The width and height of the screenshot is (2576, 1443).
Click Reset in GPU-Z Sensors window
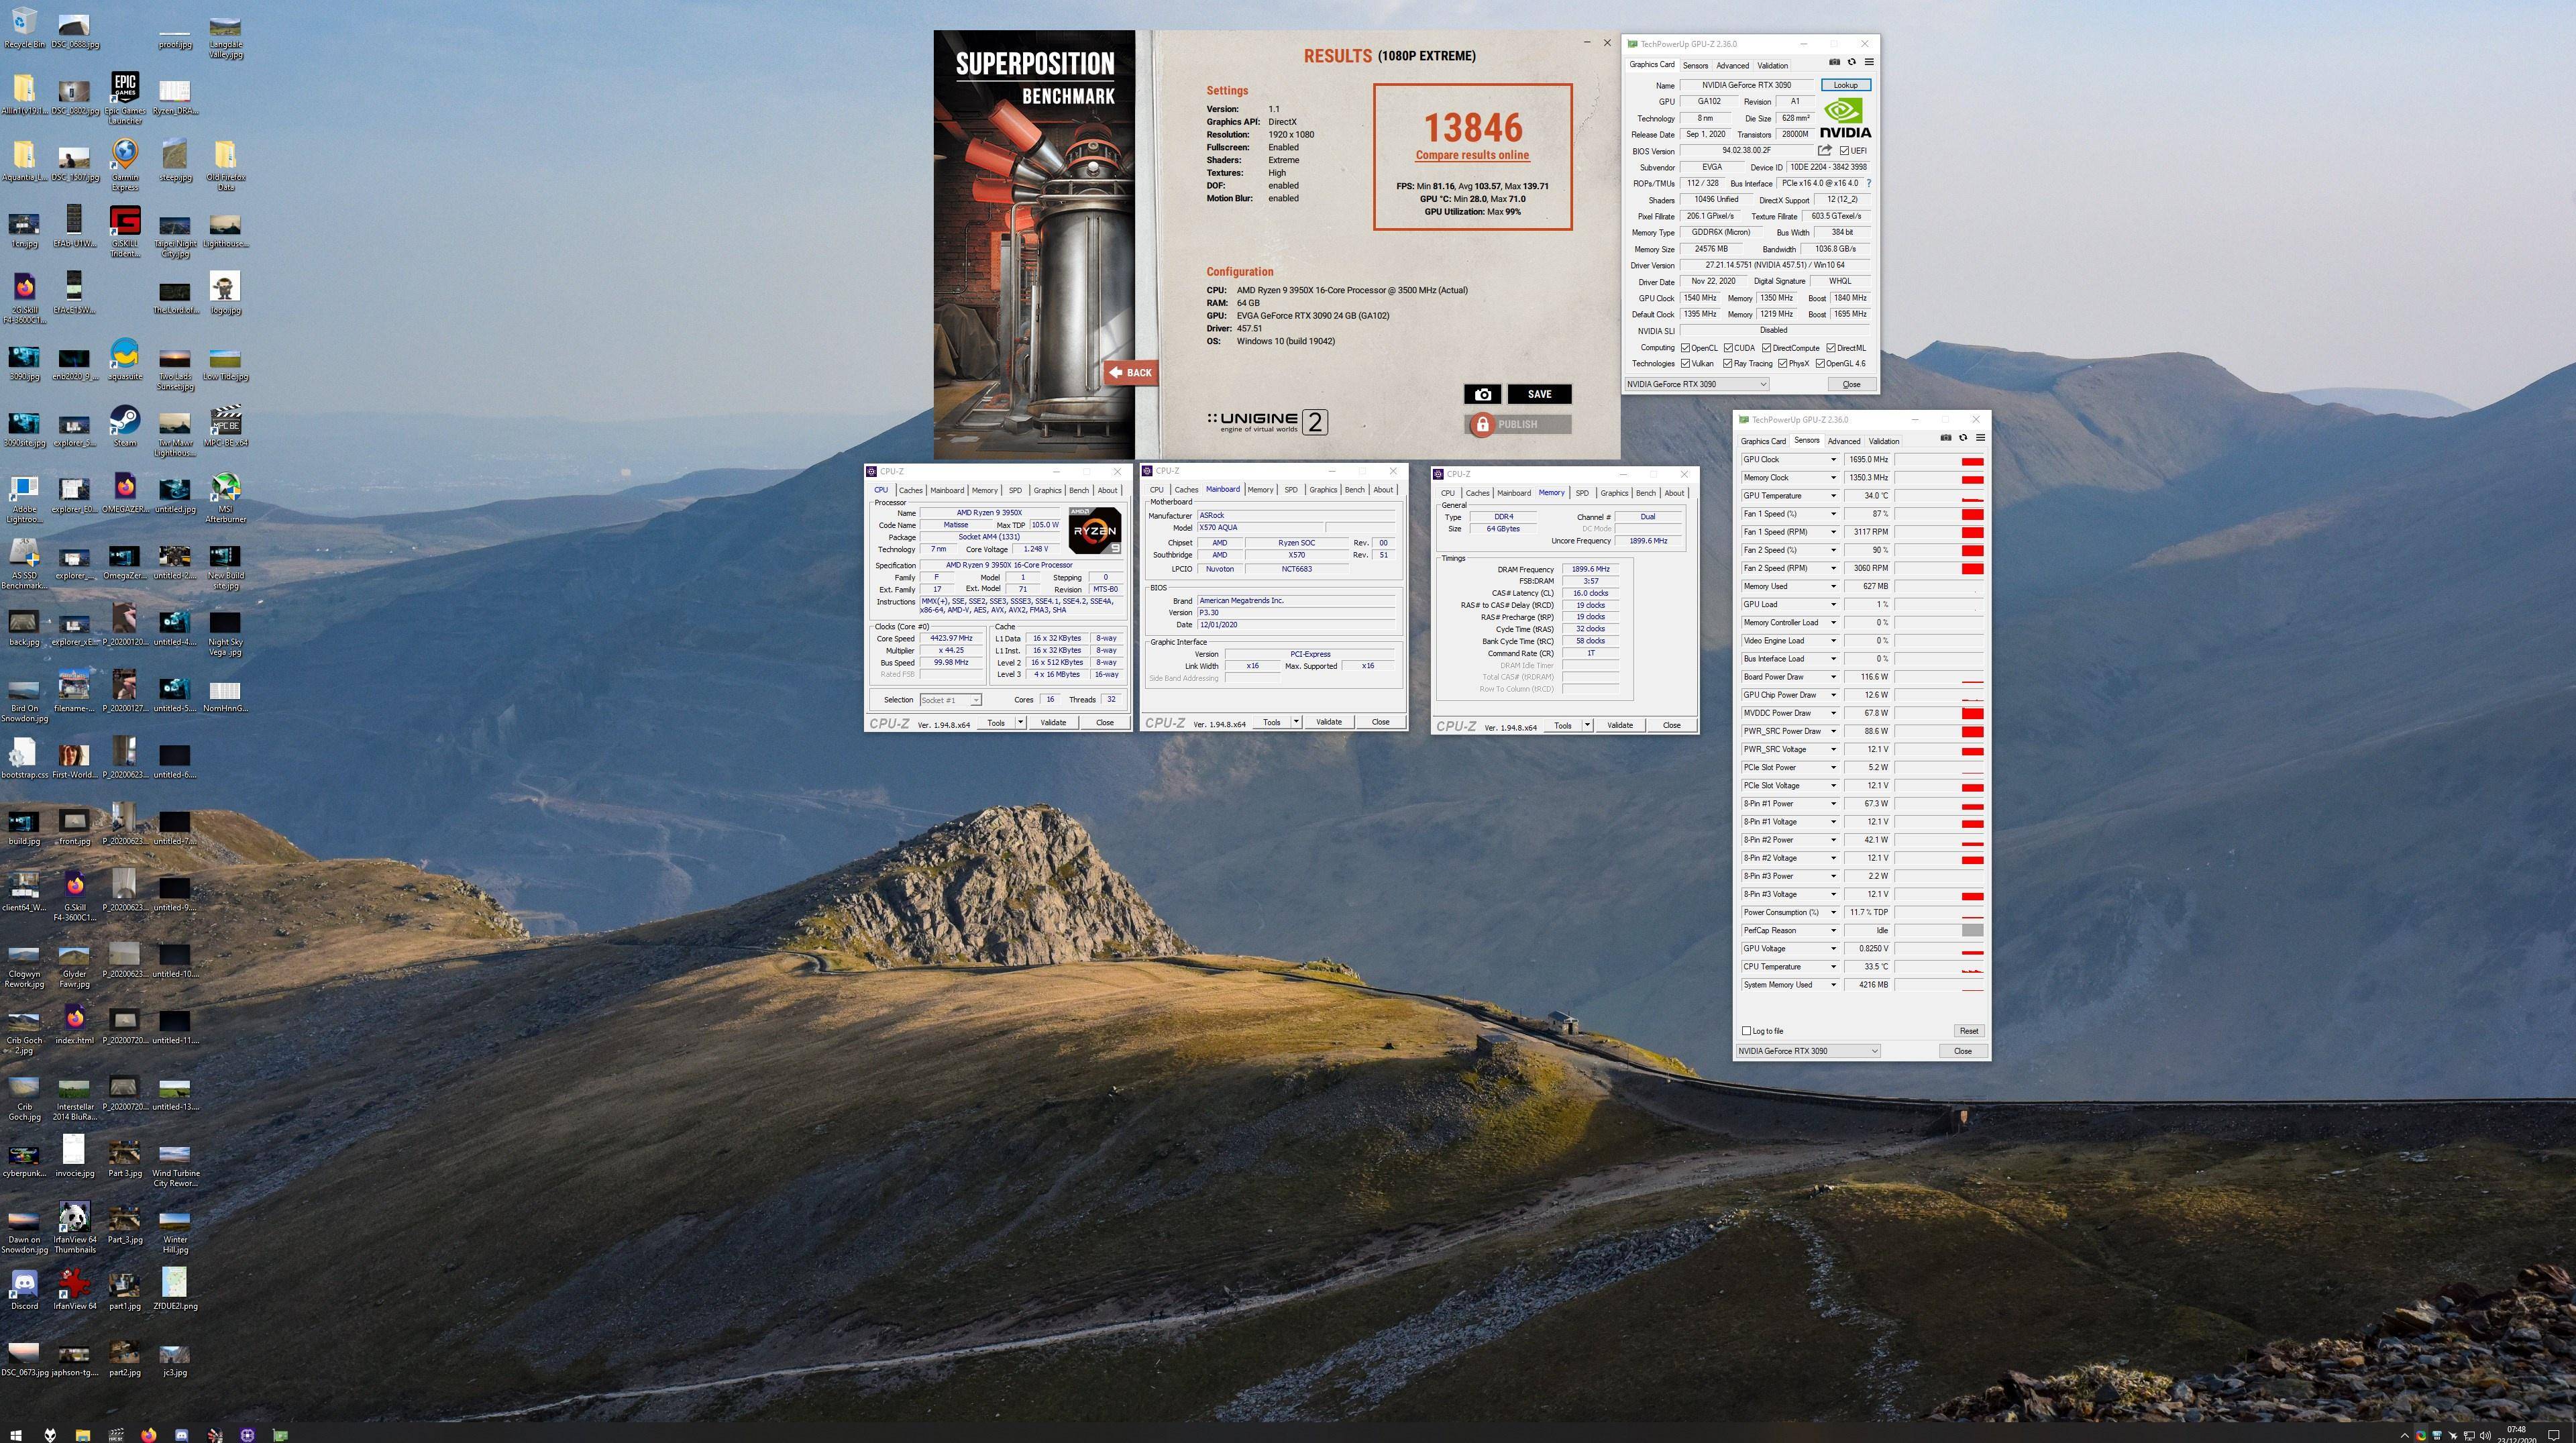[1968, 1030]
